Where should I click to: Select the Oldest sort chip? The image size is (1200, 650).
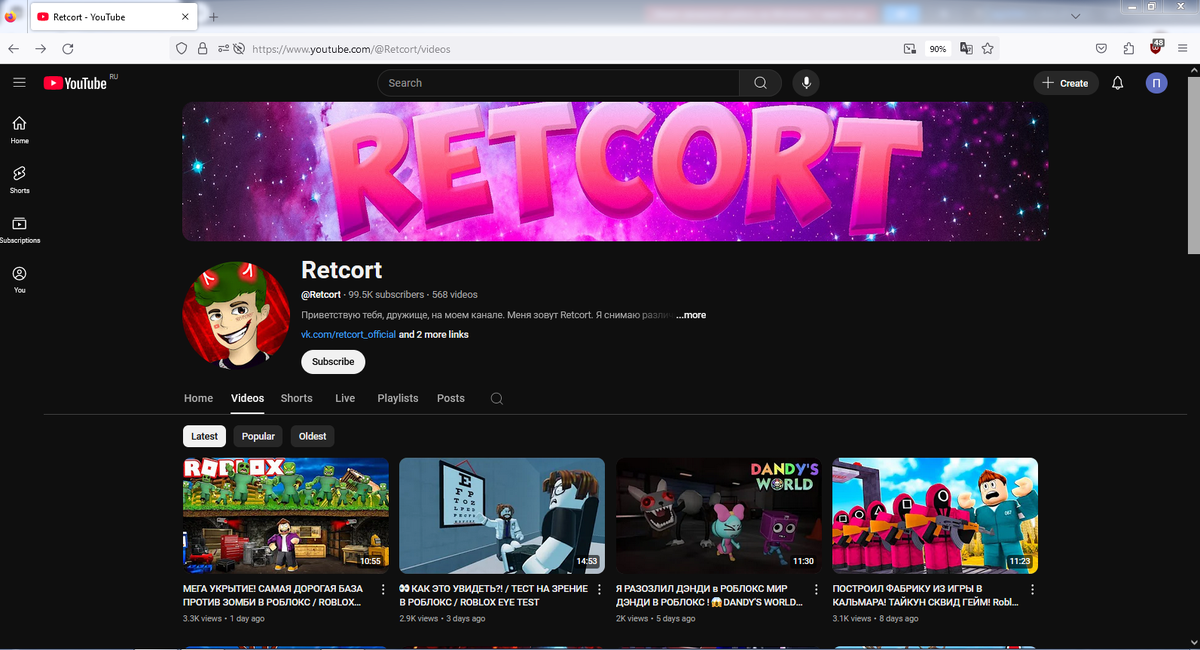313,436
